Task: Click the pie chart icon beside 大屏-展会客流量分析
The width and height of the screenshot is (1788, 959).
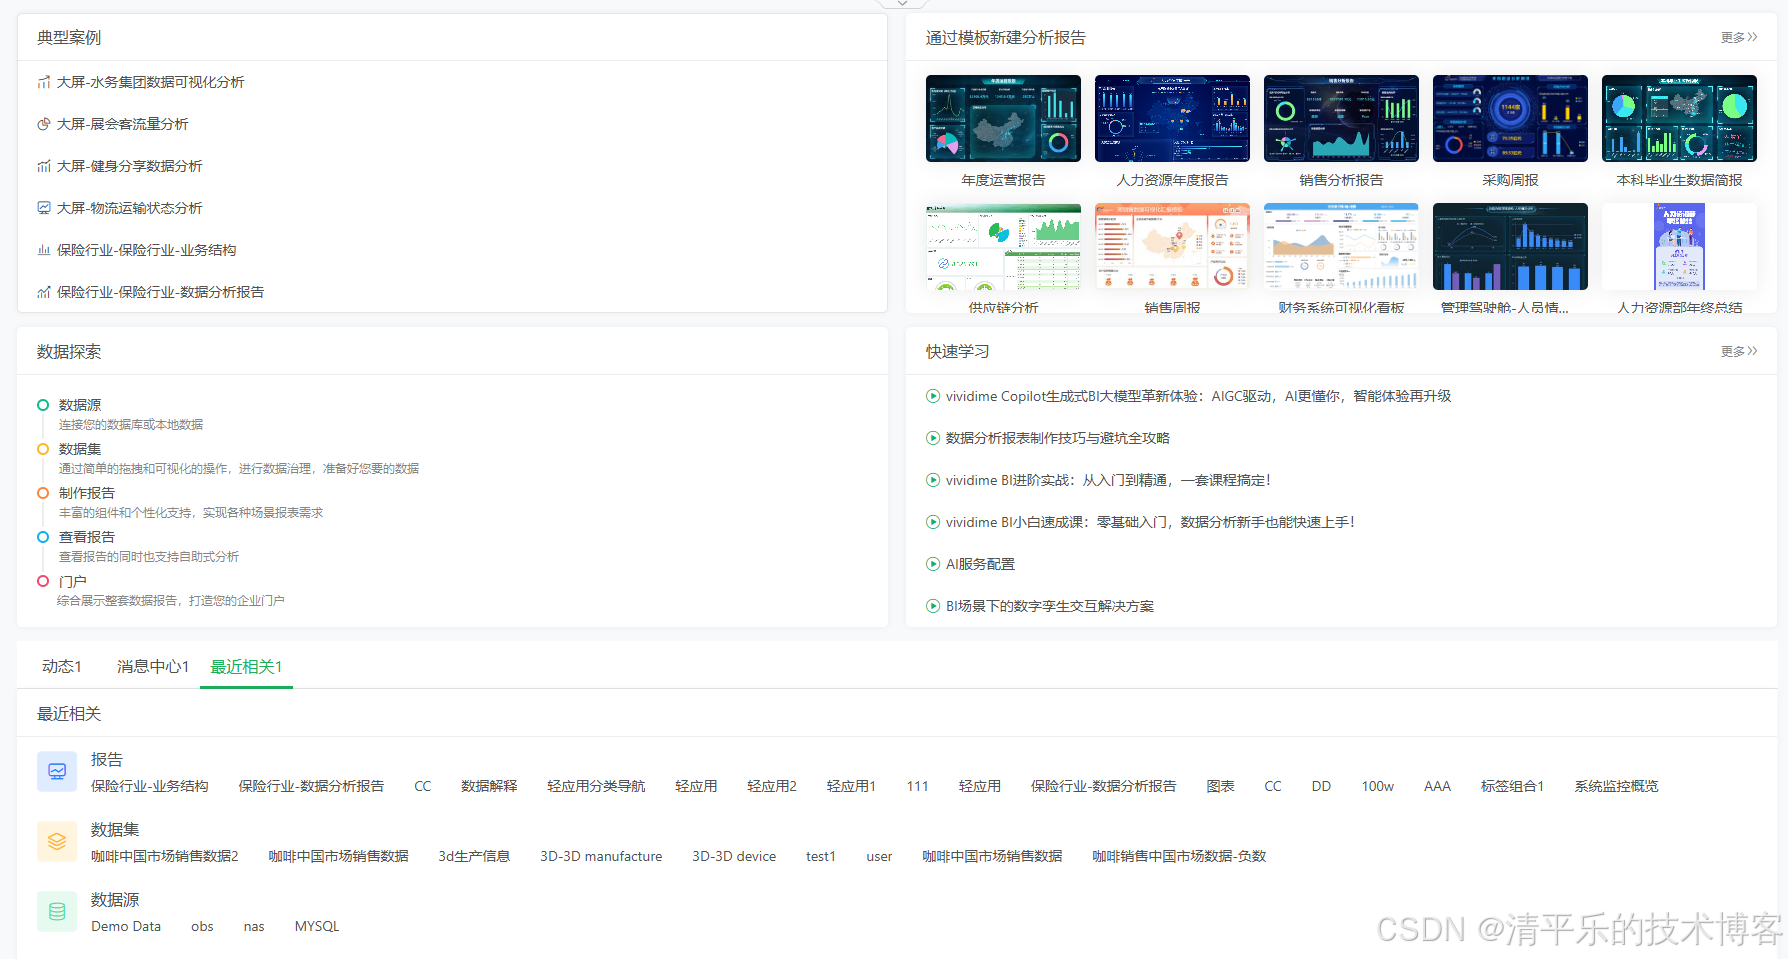Action: tap(44, 124)
